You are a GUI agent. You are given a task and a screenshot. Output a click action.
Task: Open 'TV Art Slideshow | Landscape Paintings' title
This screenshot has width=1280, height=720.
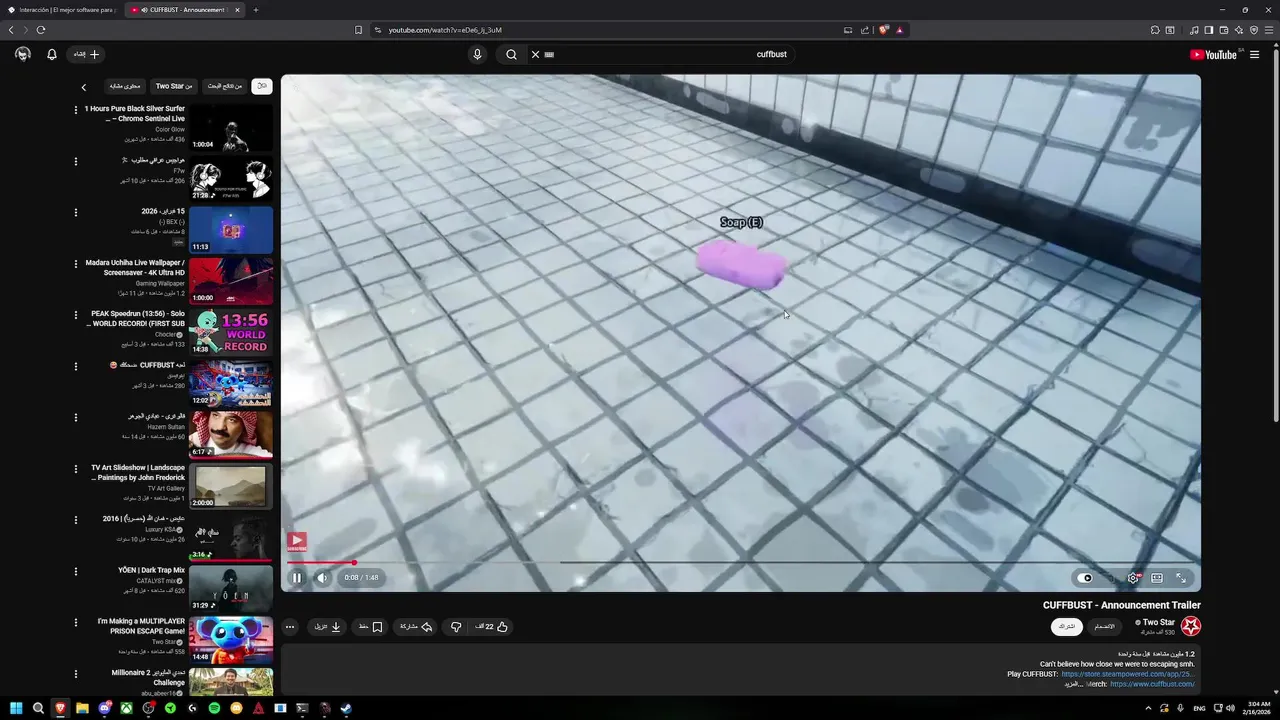pyautogui.click(x=138, y=472)
